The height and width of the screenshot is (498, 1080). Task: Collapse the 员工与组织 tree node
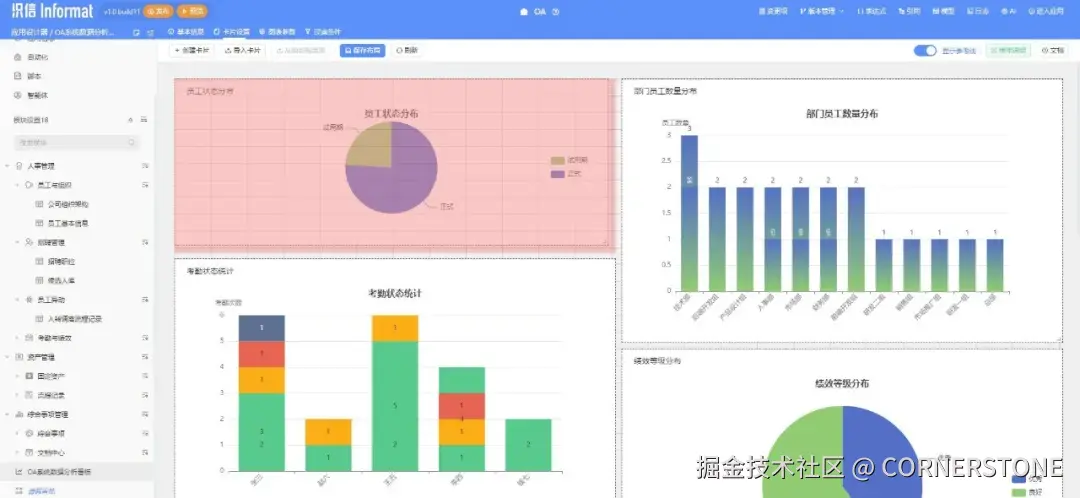17,185
